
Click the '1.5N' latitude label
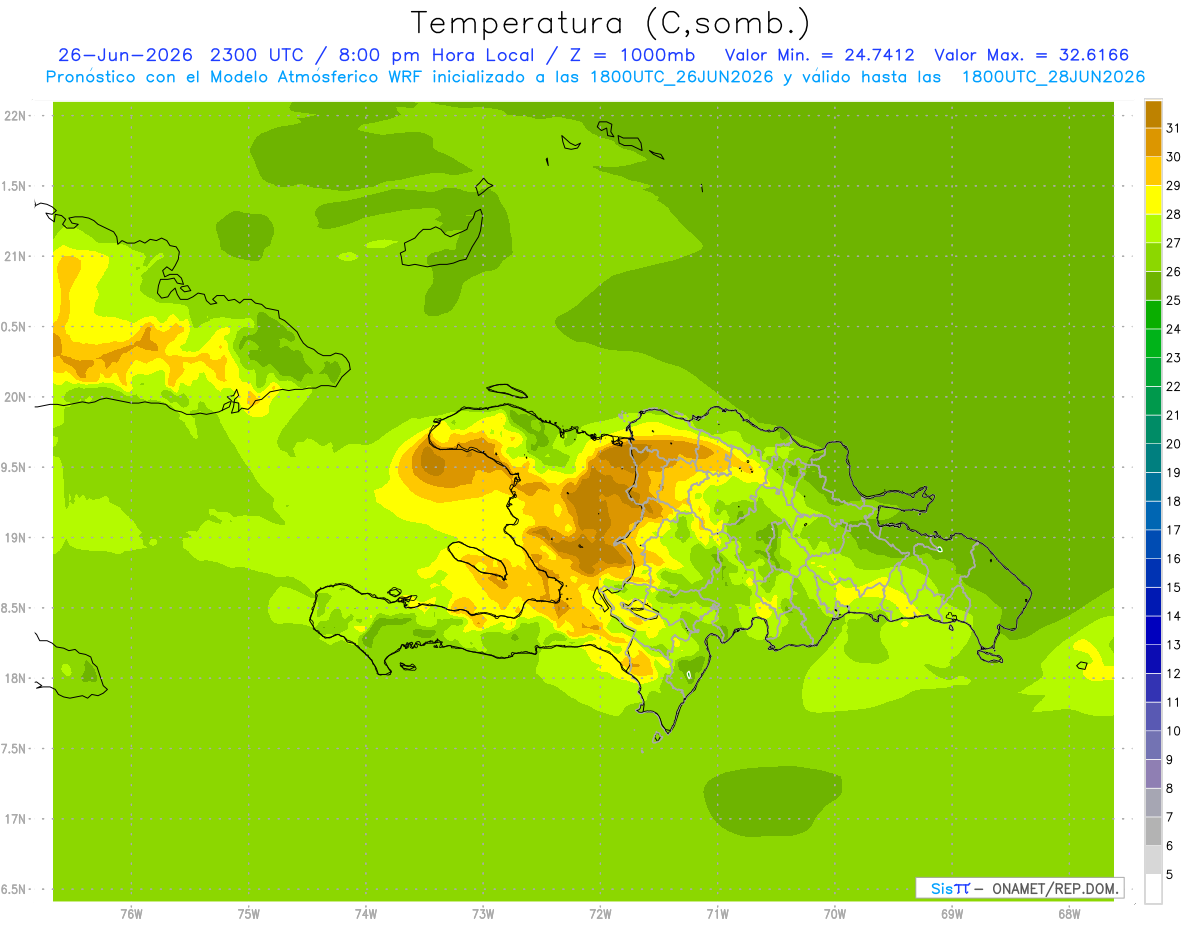click(15, 186)
